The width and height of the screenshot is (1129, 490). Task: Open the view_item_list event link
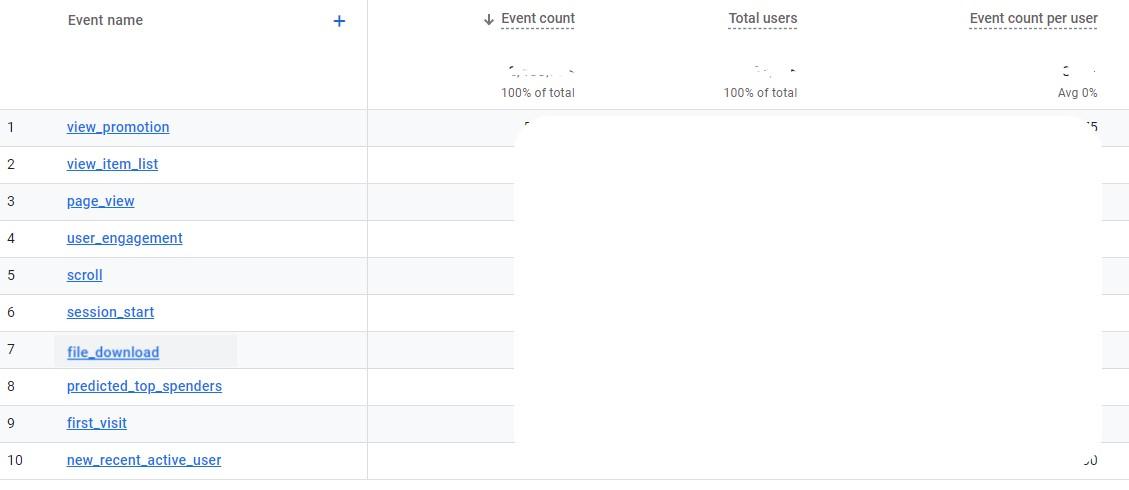point(112,164)
